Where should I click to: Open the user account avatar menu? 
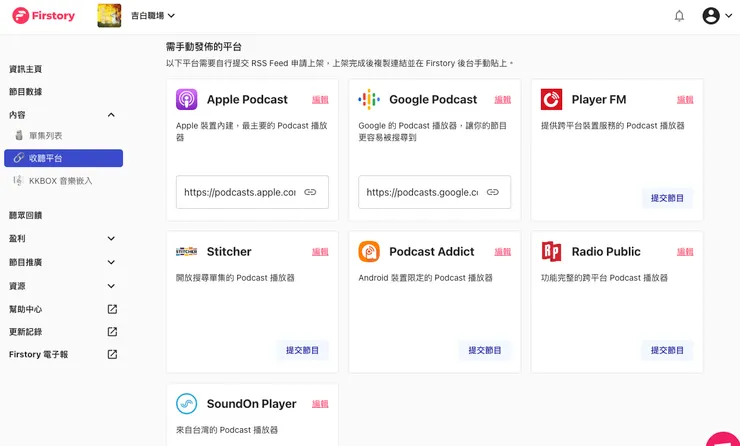[711, 16]
